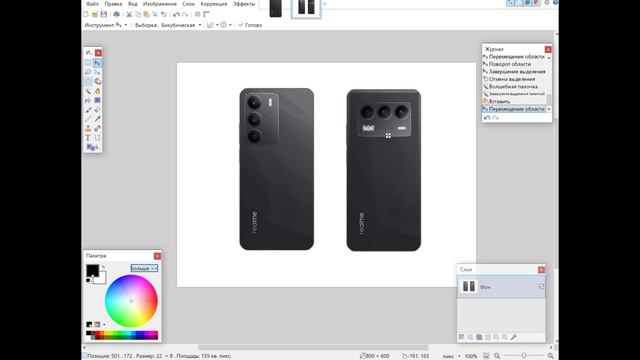Toggle Colors window via top-right icon

click(536, 3)
